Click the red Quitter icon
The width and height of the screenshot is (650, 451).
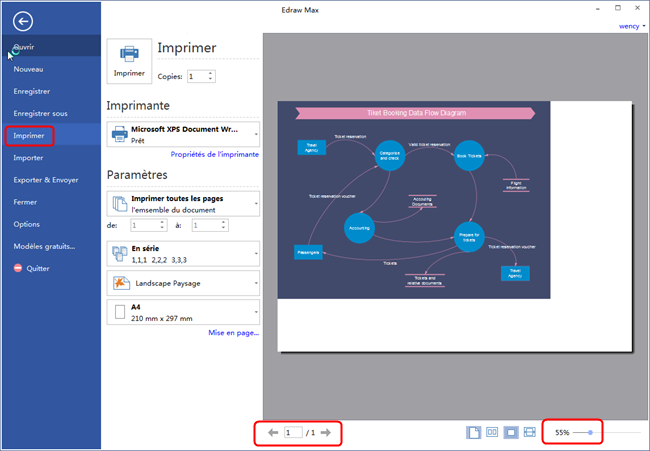[x=18, y=268]
